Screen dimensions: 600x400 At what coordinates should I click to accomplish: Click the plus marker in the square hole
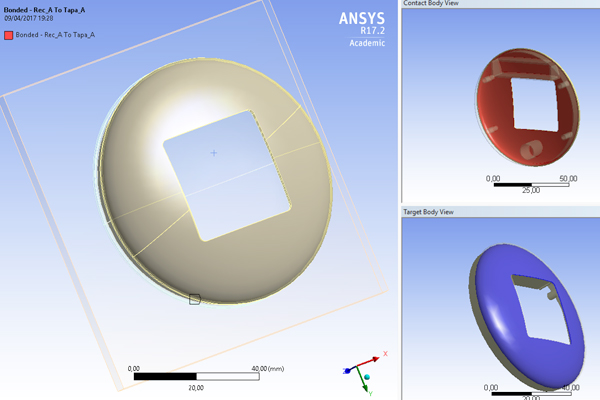coord(213,152)
